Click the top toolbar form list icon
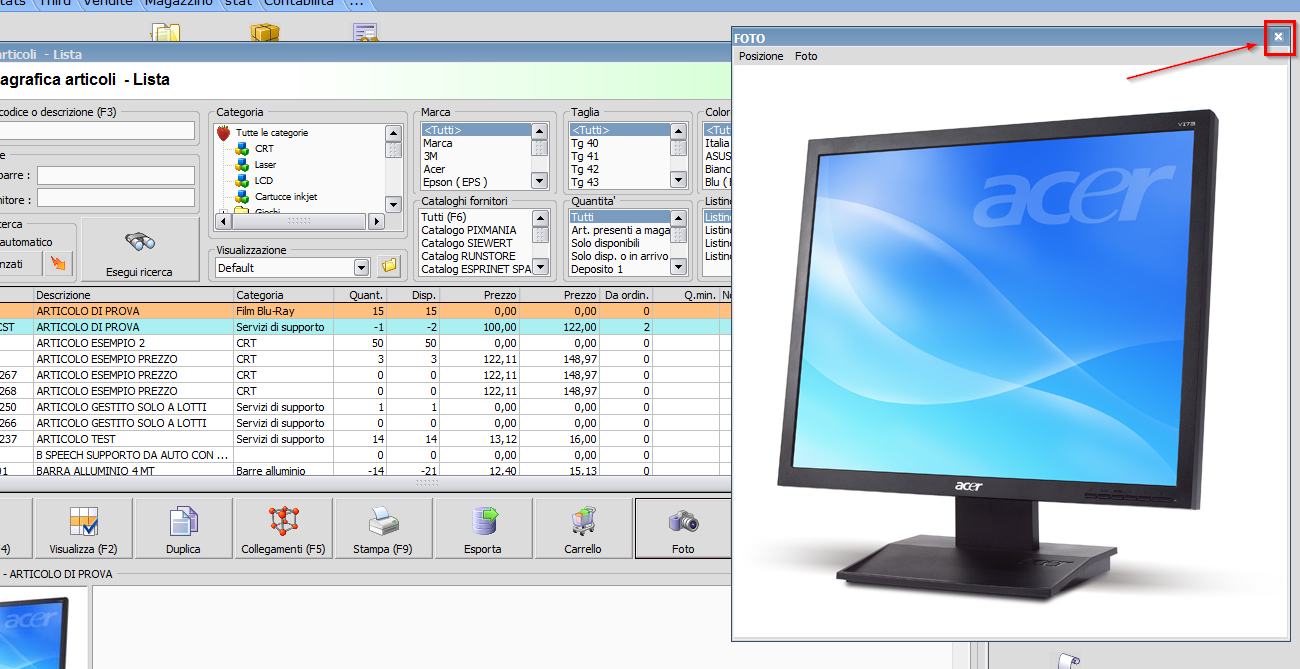 365,32
